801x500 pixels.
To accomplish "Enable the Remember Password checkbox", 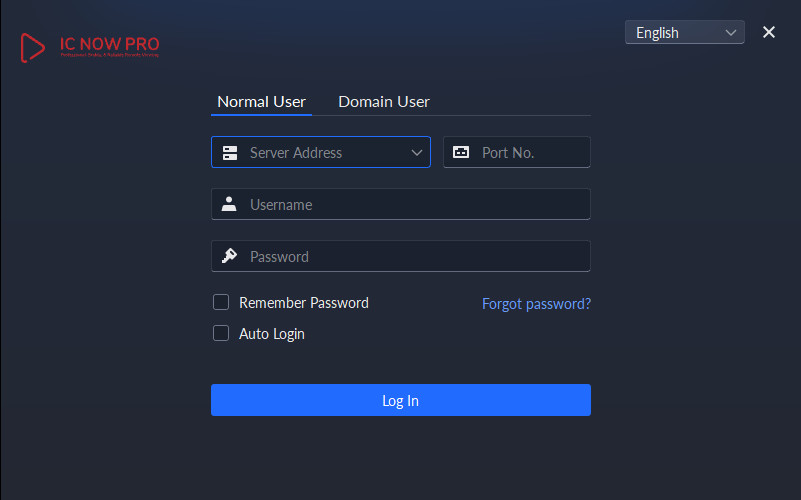I will 221,303.
